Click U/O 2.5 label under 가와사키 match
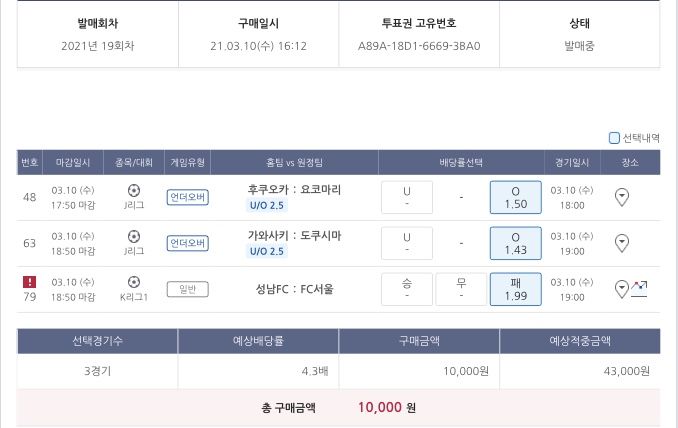 pos(267,251)
